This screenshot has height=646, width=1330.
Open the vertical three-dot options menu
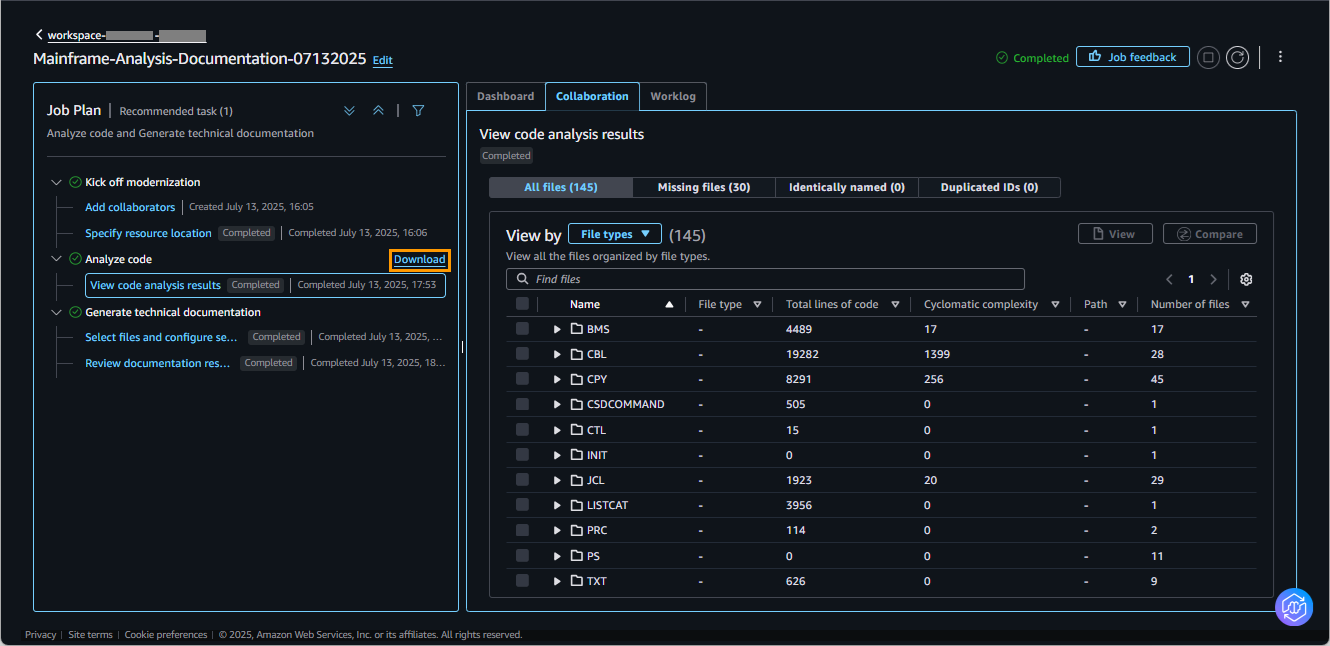tap(1280, 57)
